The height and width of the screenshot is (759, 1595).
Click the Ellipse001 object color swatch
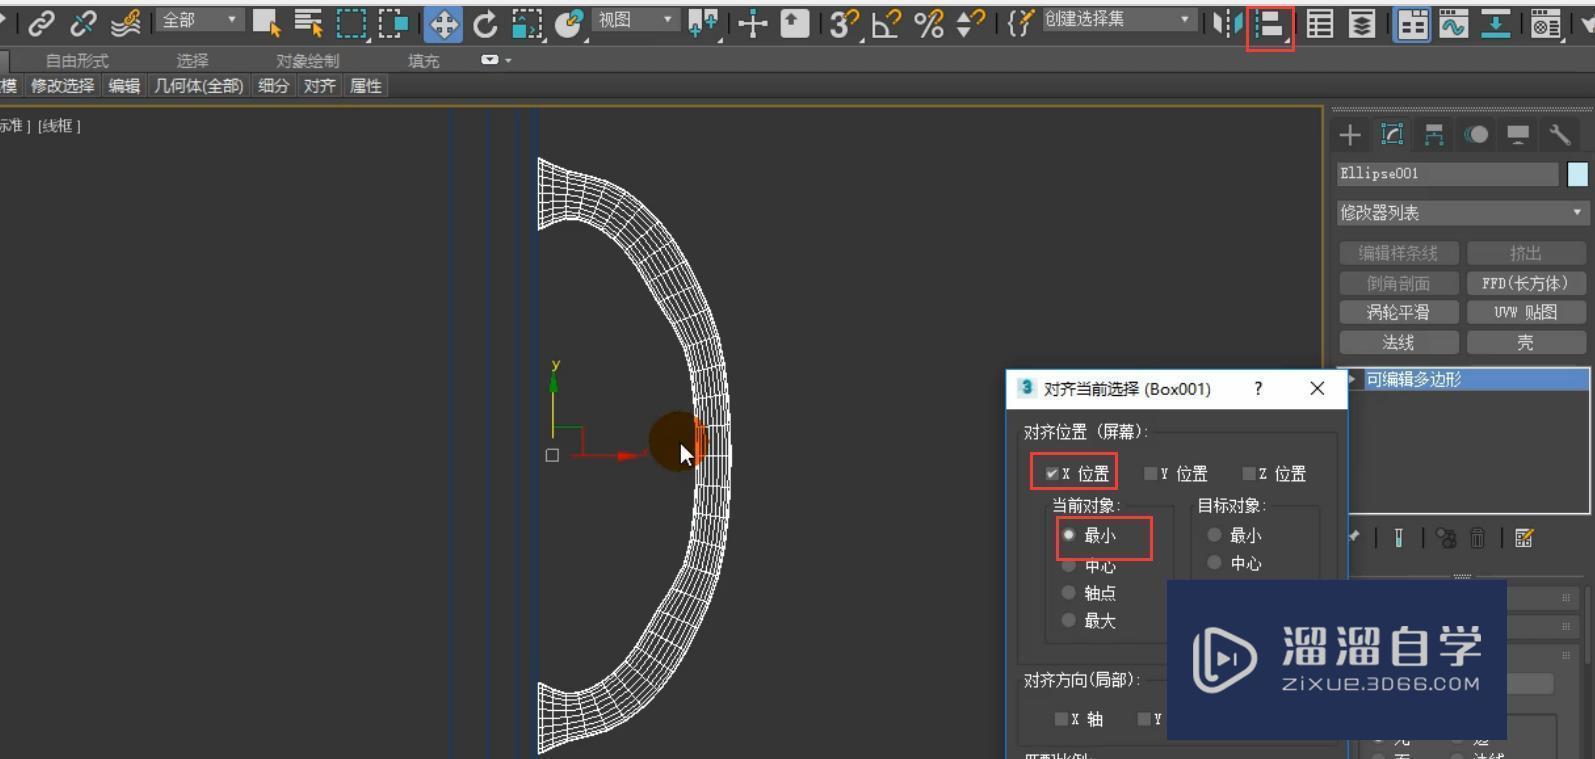click(x=1577, y=174)
